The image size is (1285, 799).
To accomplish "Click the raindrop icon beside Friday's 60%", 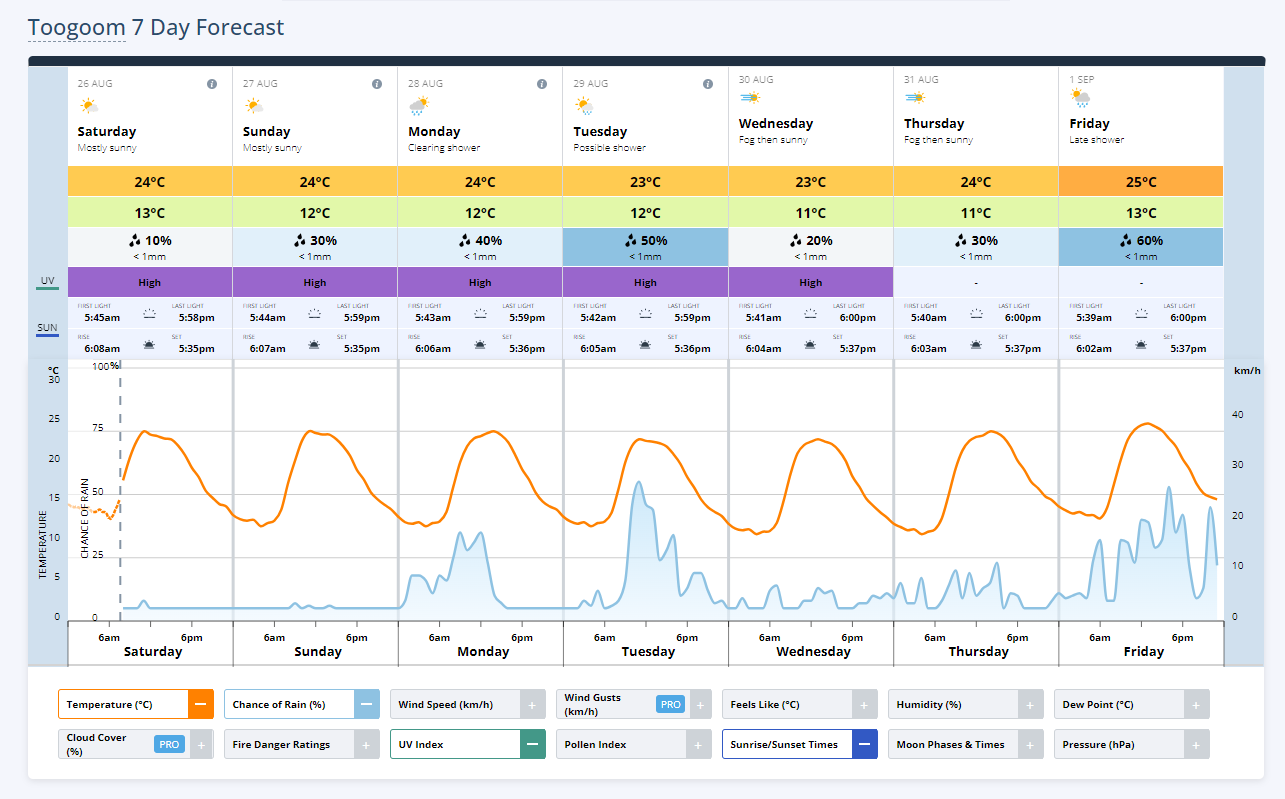I will [1125, 240].
